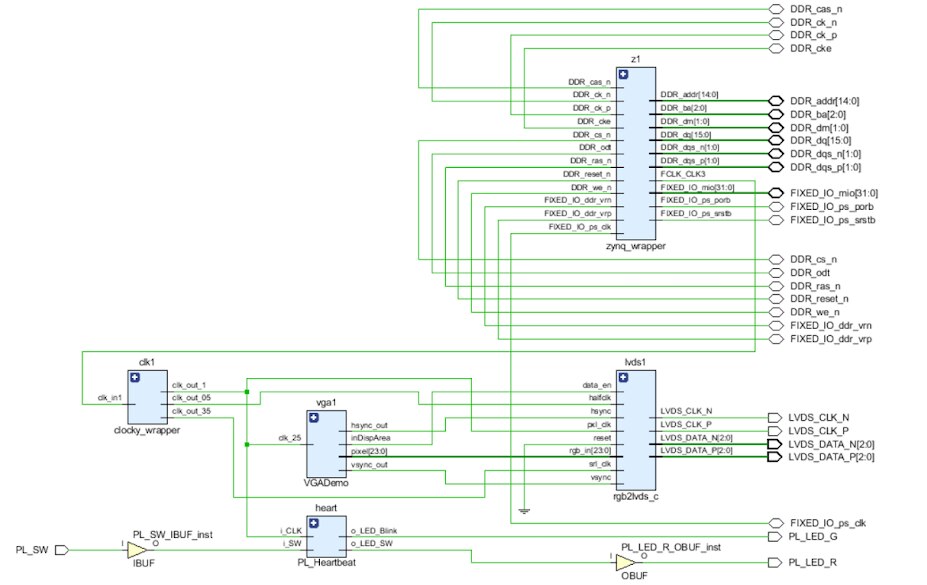This screenshot has height=585, width=927.
Task: Click the FIXED_IO_ps_clk port label
Action: pos(828,523)
